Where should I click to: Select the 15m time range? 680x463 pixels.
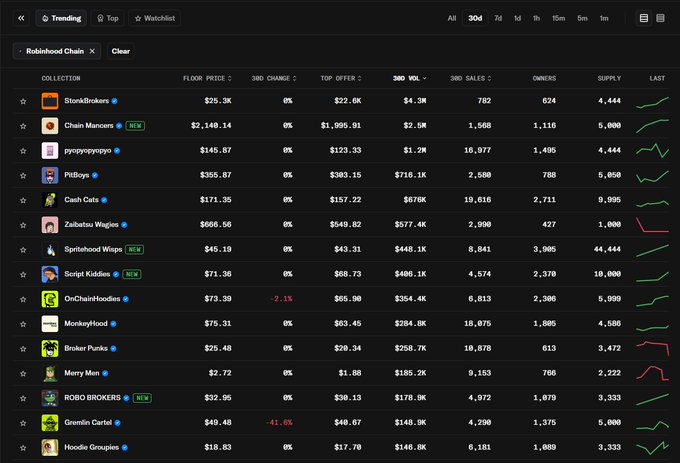558,18
